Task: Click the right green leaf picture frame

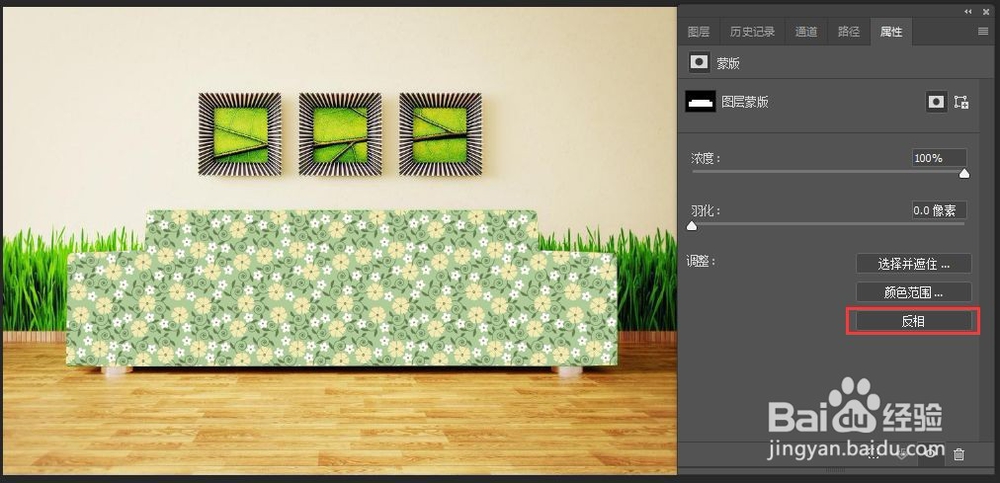Action: coord(440,134)
